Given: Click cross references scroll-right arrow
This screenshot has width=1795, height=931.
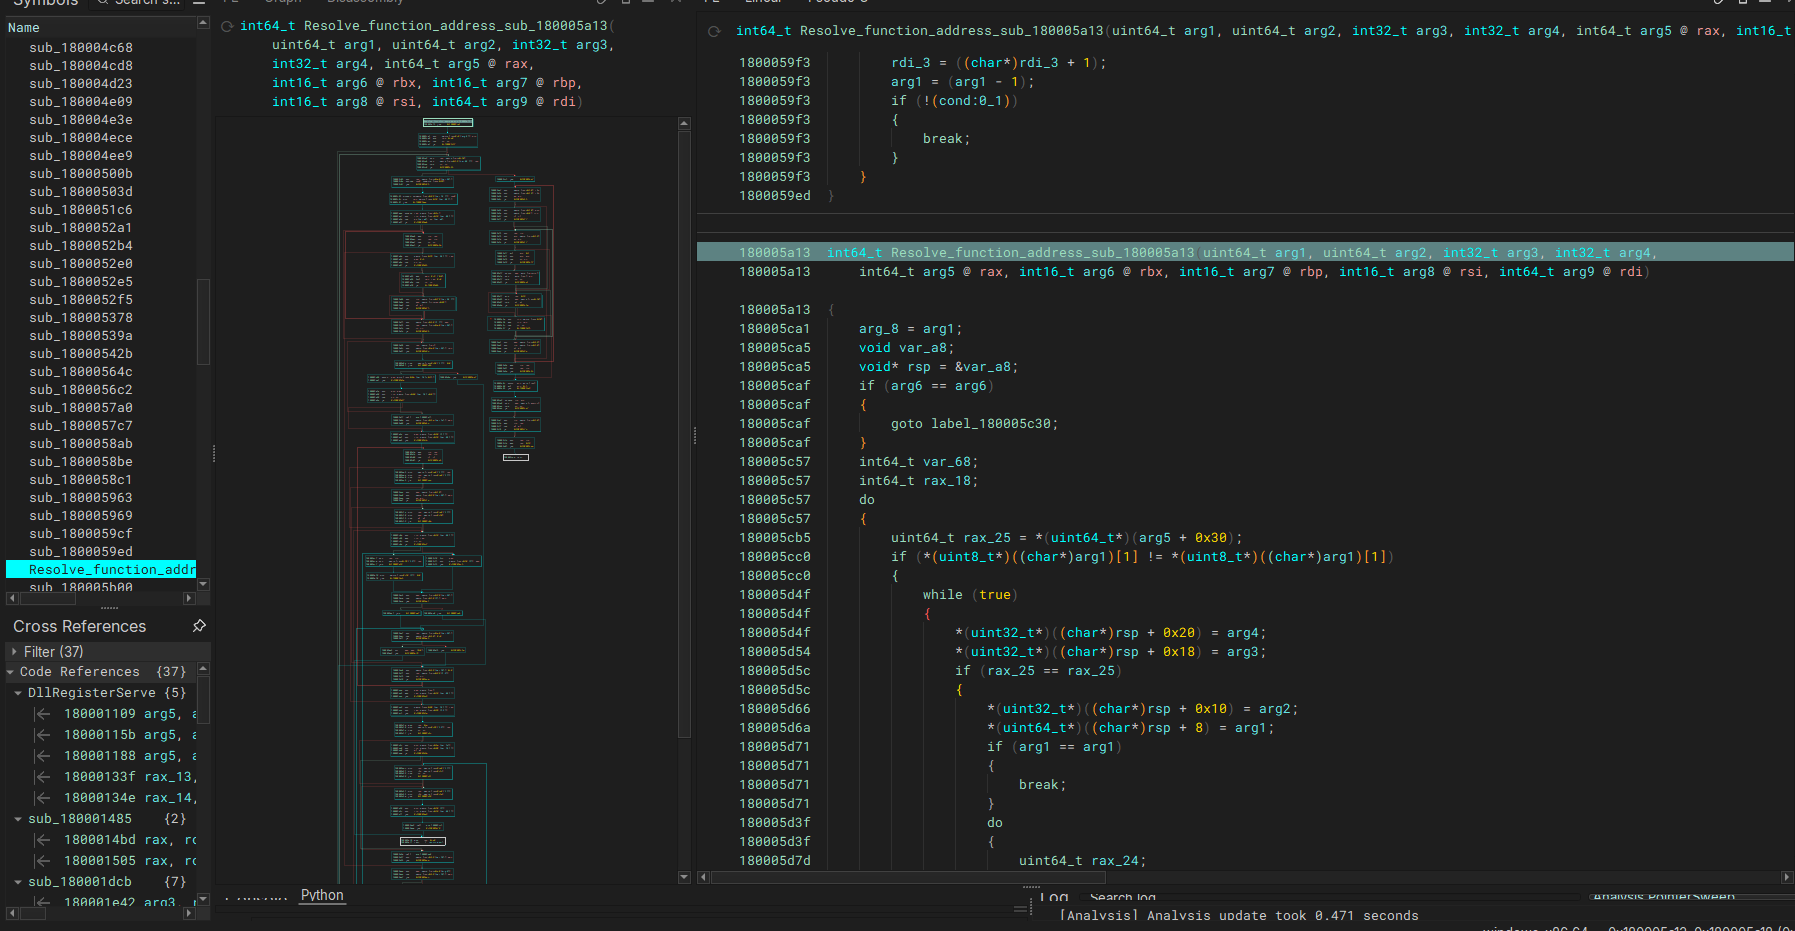Looking at the screenshot, I should click(x=189, y=913).
